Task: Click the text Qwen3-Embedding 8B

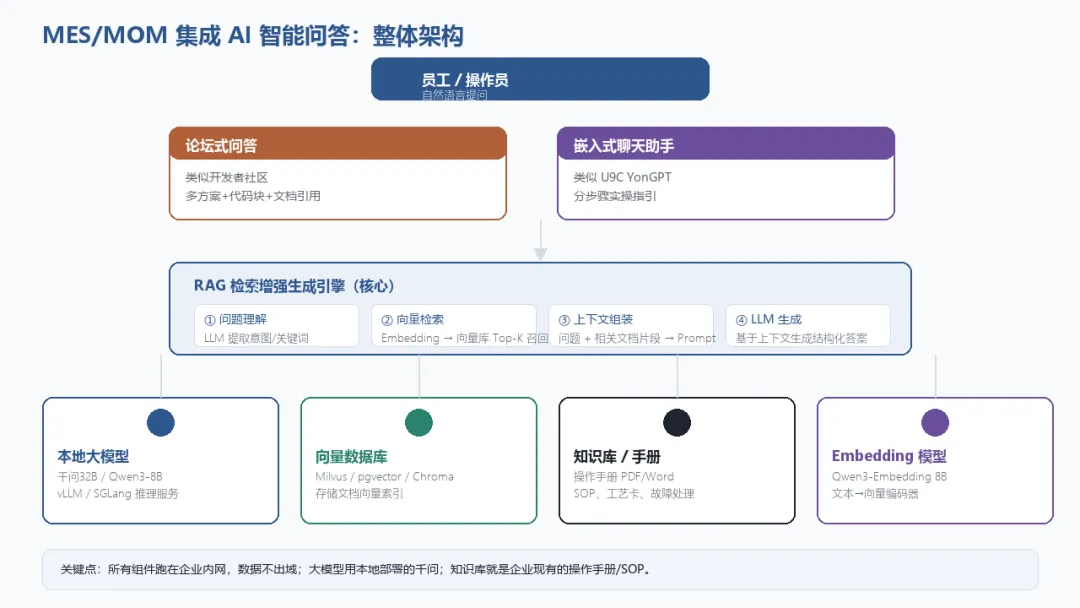Action: [x=889, y=476]
